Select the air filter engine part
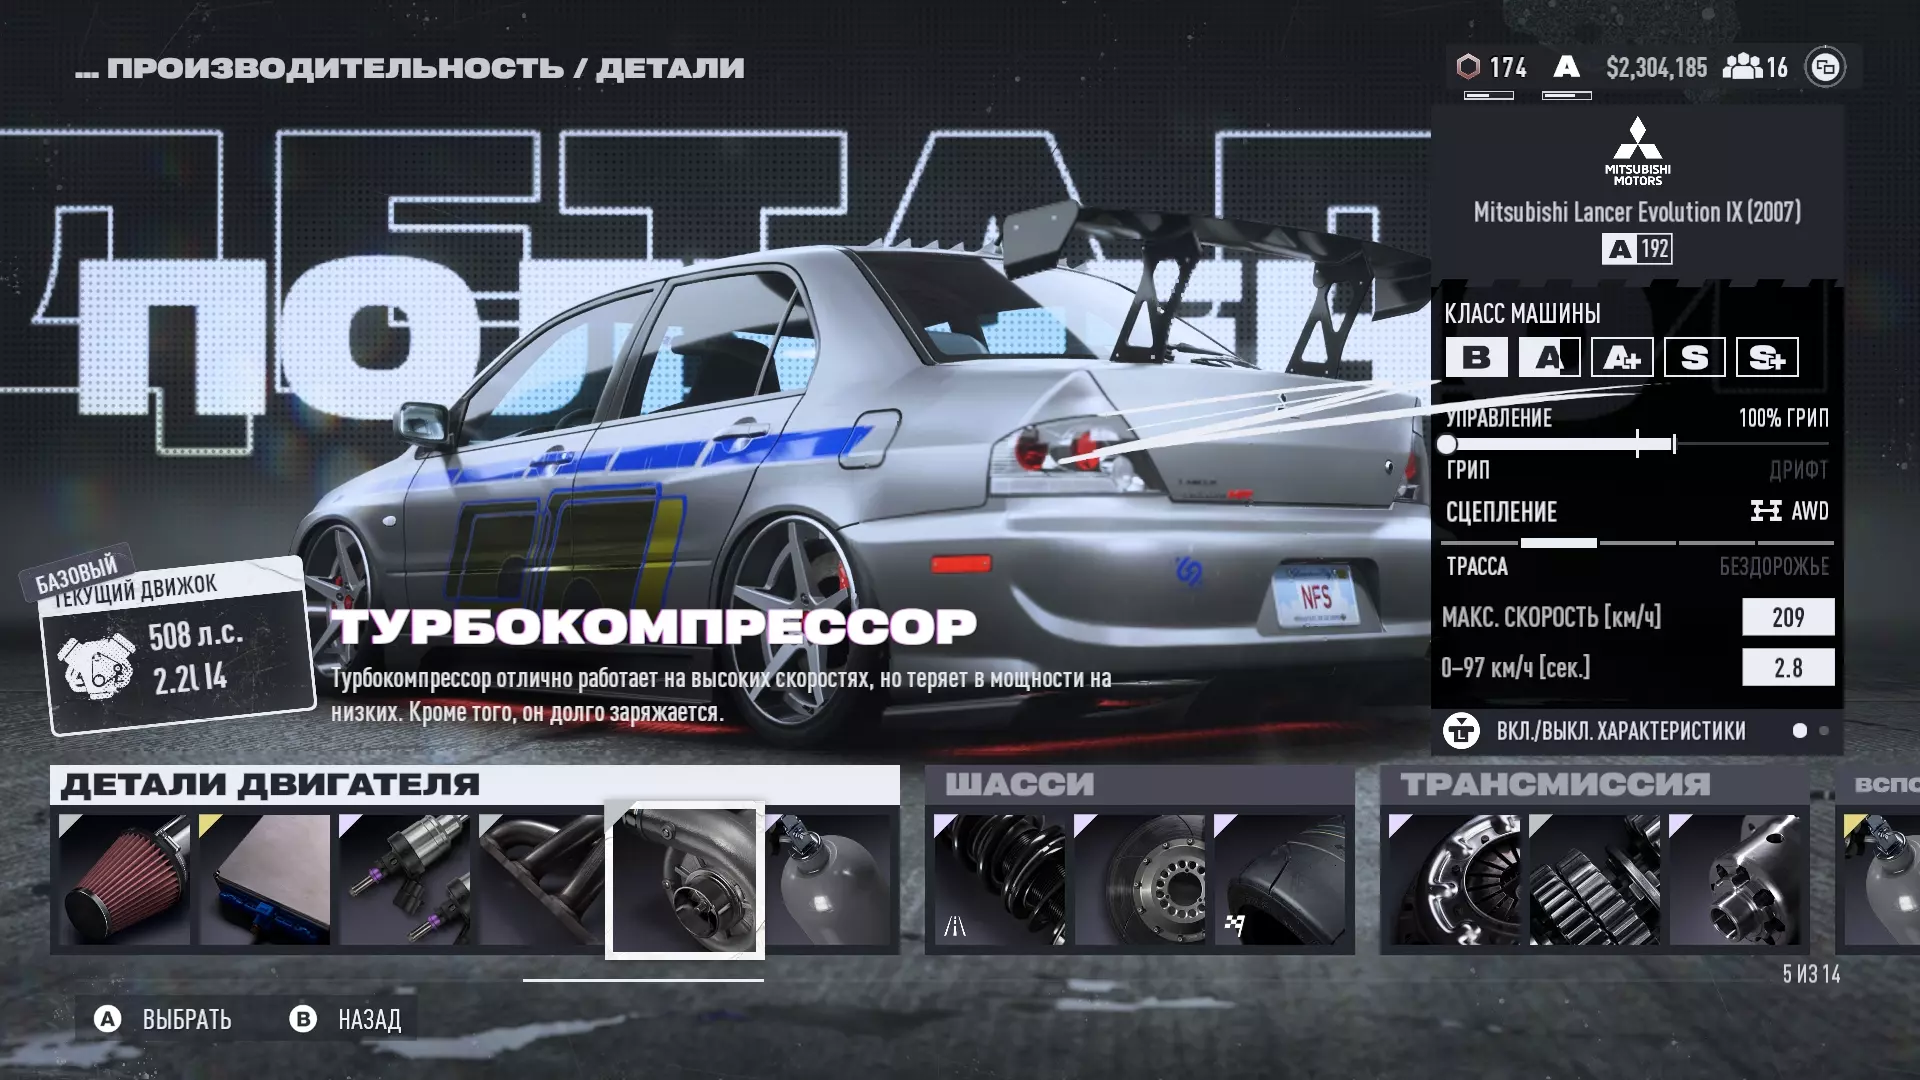This screenshot has width=1920, height=1080. click(x=124, y=879)
